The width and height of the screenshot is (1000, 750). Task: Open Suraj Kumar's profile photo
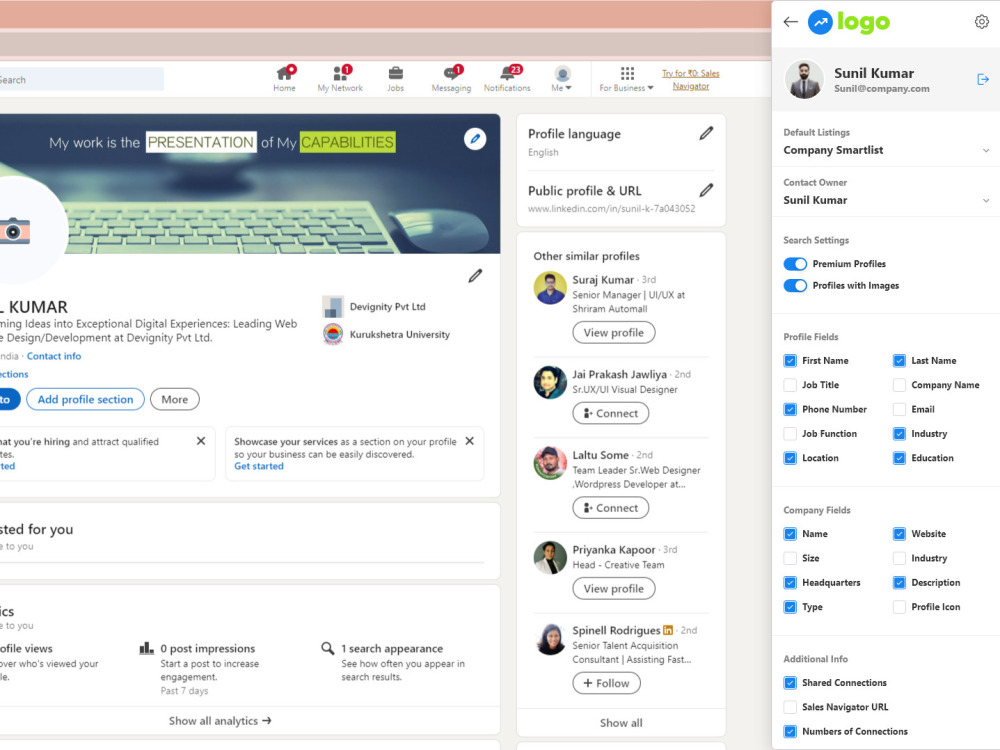point(550,288)
